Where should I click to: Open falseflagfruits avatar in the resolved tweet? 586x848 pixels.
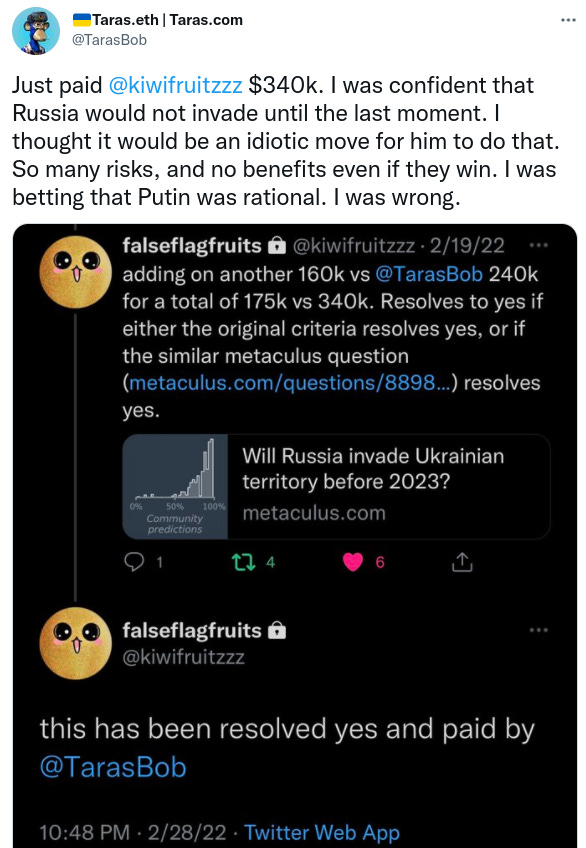pyautogui.click(x=76, y=643)
